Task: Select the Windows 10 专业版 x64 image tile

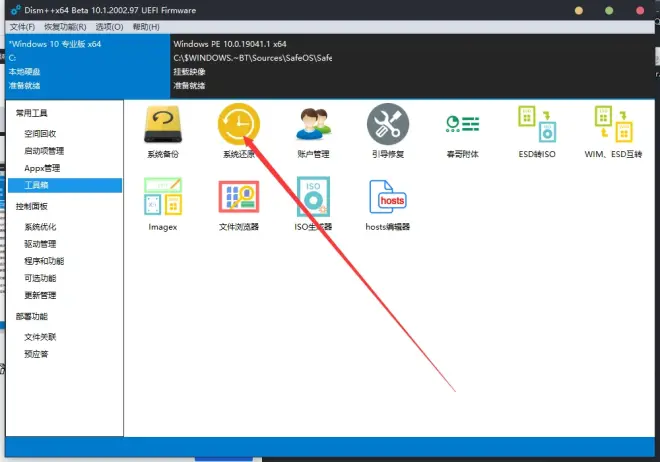Action: (88, 65)
